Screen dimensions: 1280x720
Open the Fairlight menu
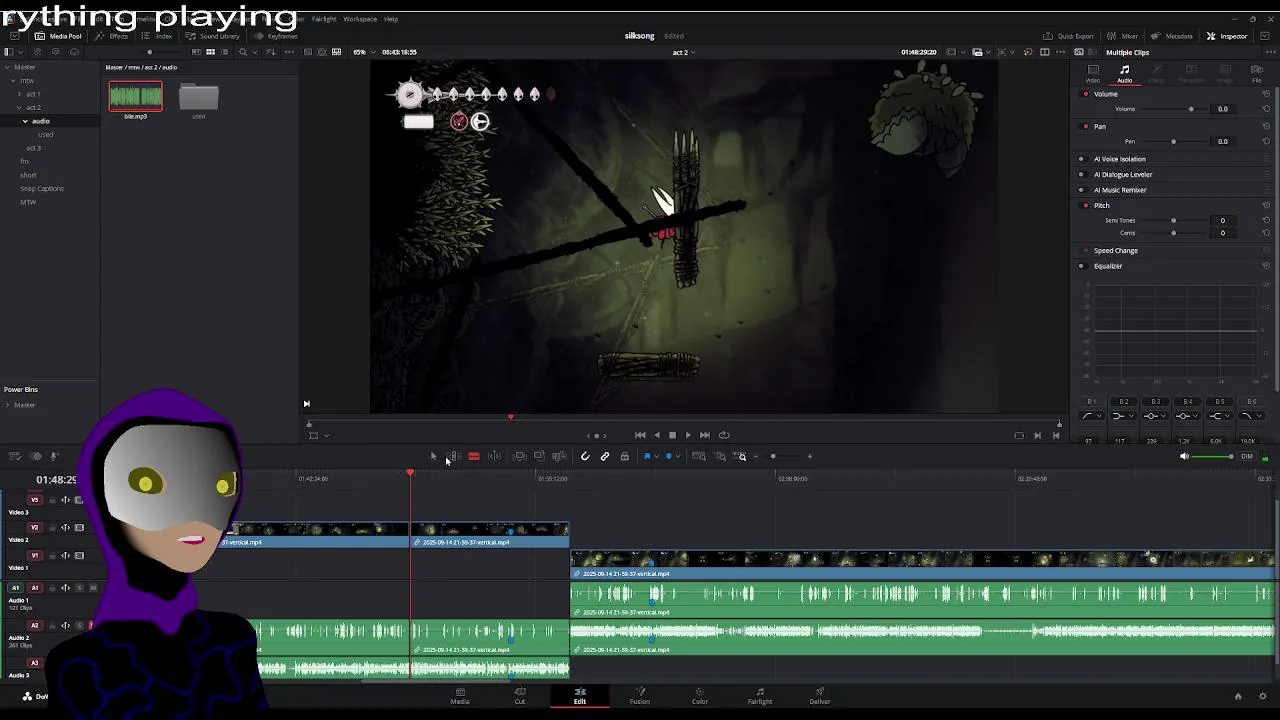pyautogui.click(x=324, y=19)
